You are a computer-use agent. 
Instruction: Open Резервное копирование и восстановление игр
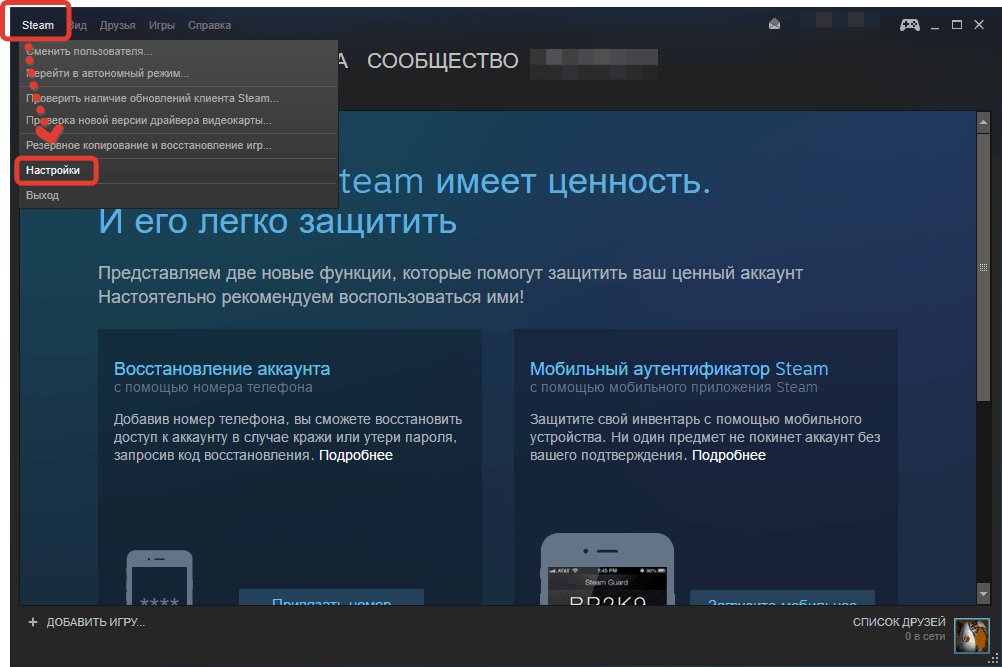tap(178, 146)
